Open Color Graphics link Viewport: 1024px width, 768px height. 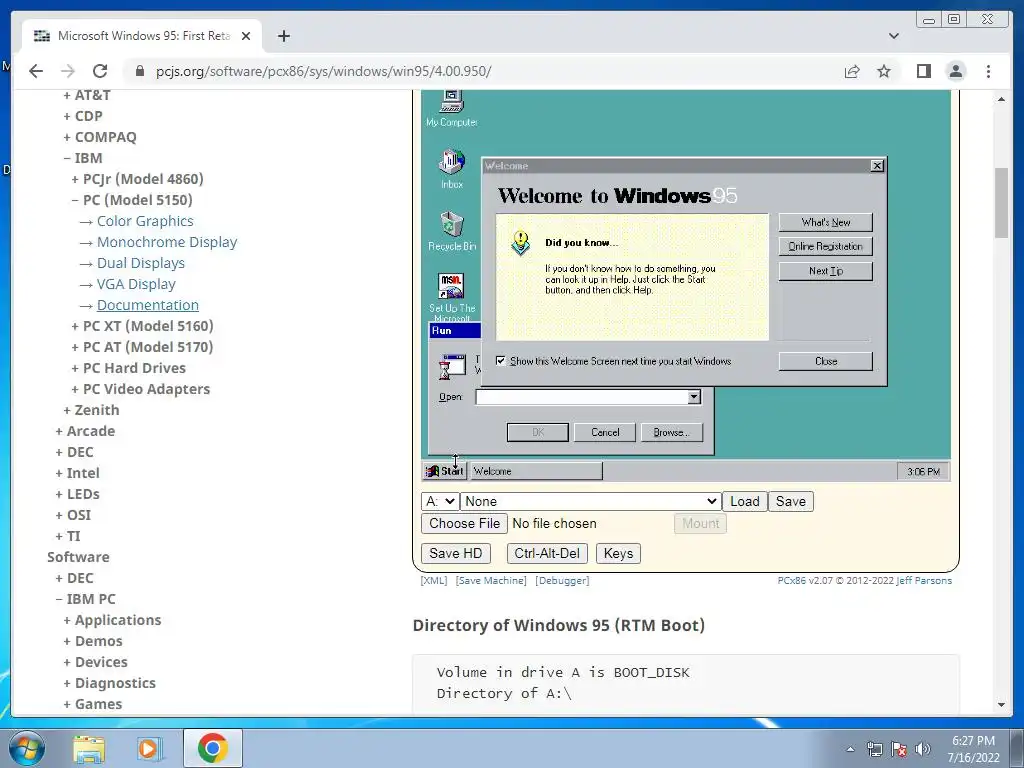[145, 221]
